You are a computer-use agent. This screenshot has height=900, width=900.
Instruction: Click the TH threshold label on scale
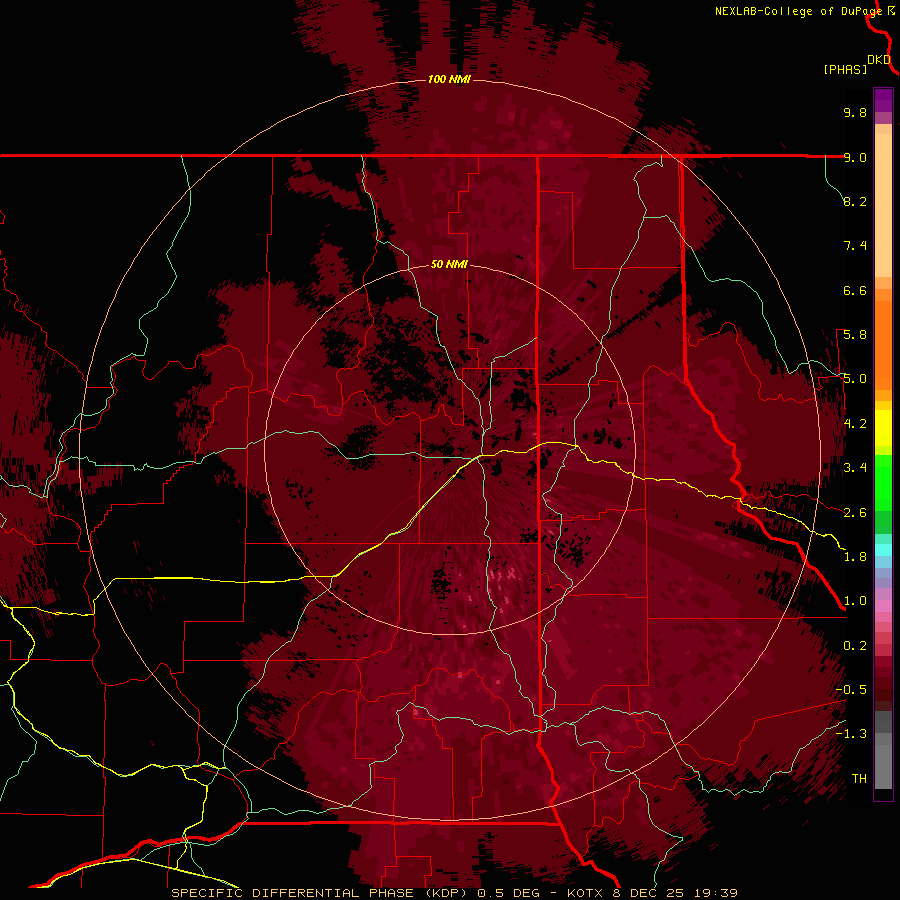click(x=859, y=779)
